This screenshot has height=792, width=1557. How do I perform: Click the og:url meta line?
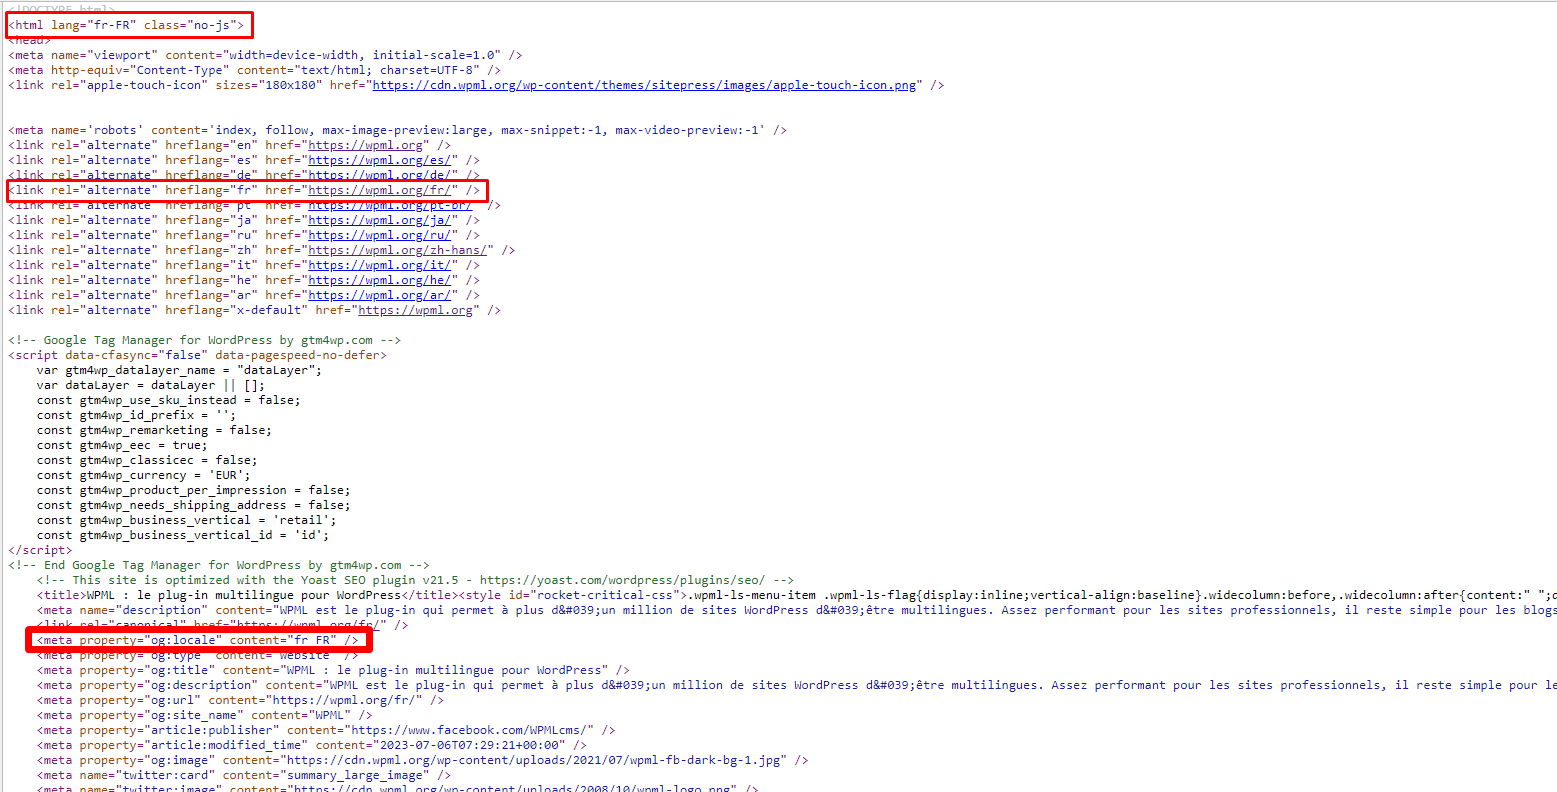tap(240, 700)
